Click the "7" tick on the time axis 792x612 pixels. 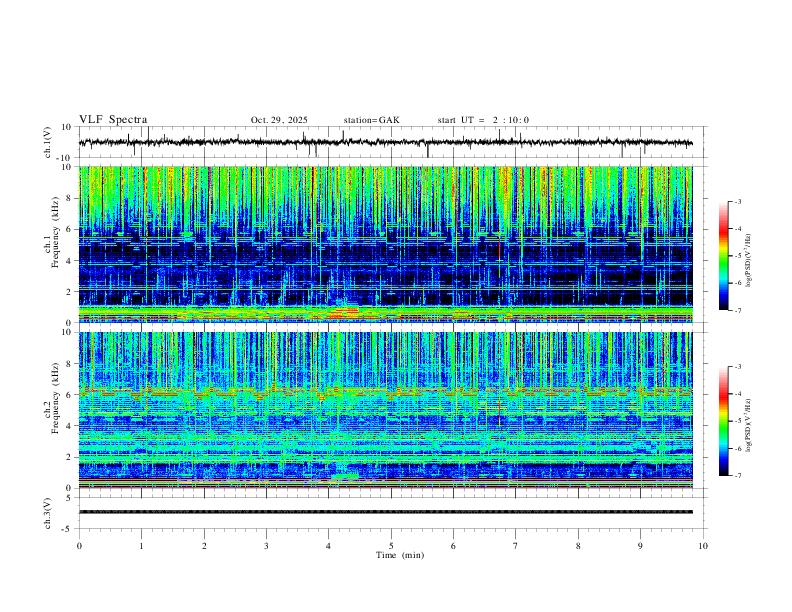pyautogui.click(x=516, y=546)
